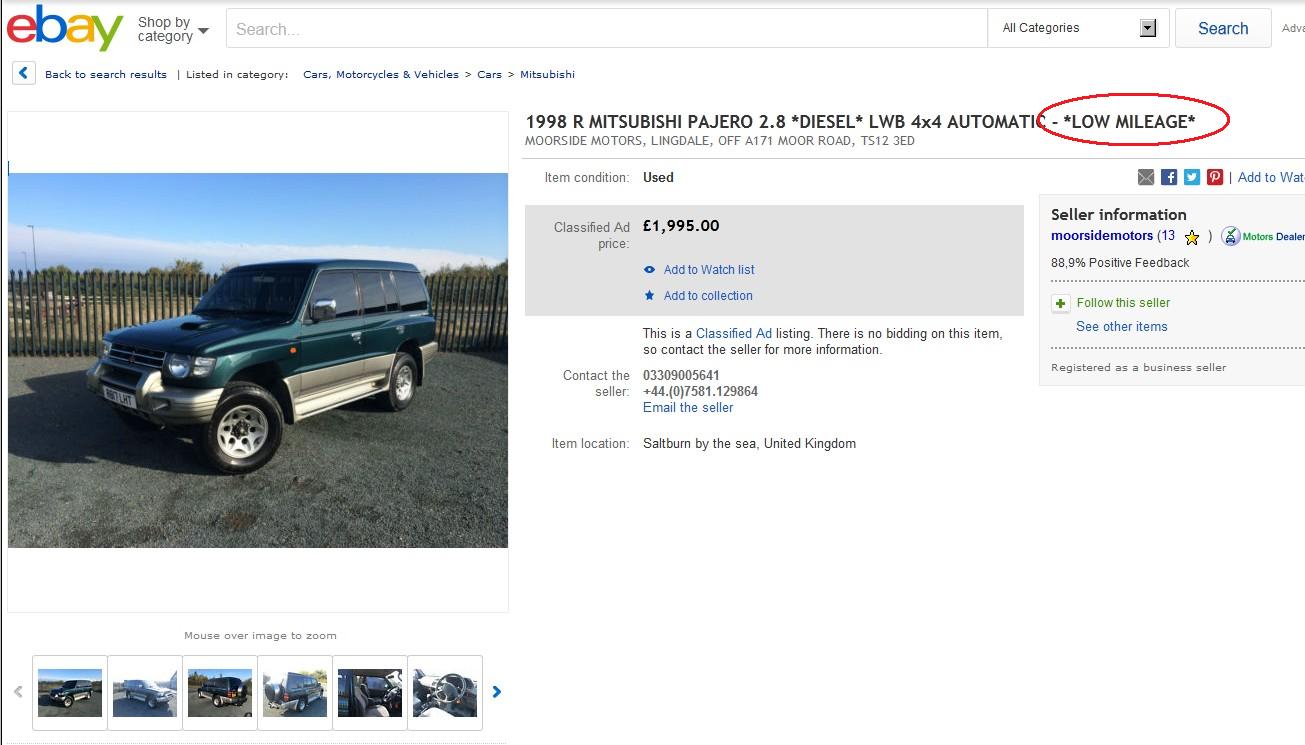This screenshot has height=745, width=1305.
Task: Open the Mitsubishi breadcrumb category
Action: 547,74
